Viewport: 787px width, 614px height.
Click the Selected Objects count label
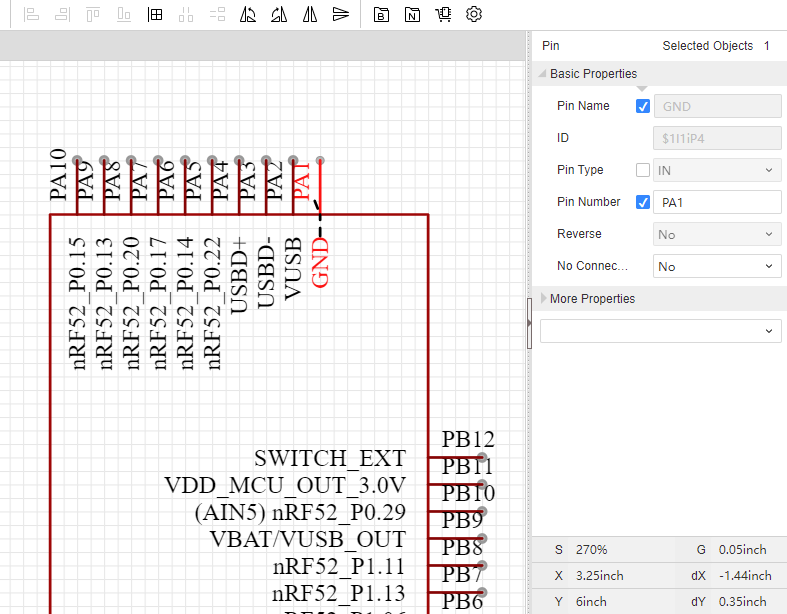pos(708,46)
